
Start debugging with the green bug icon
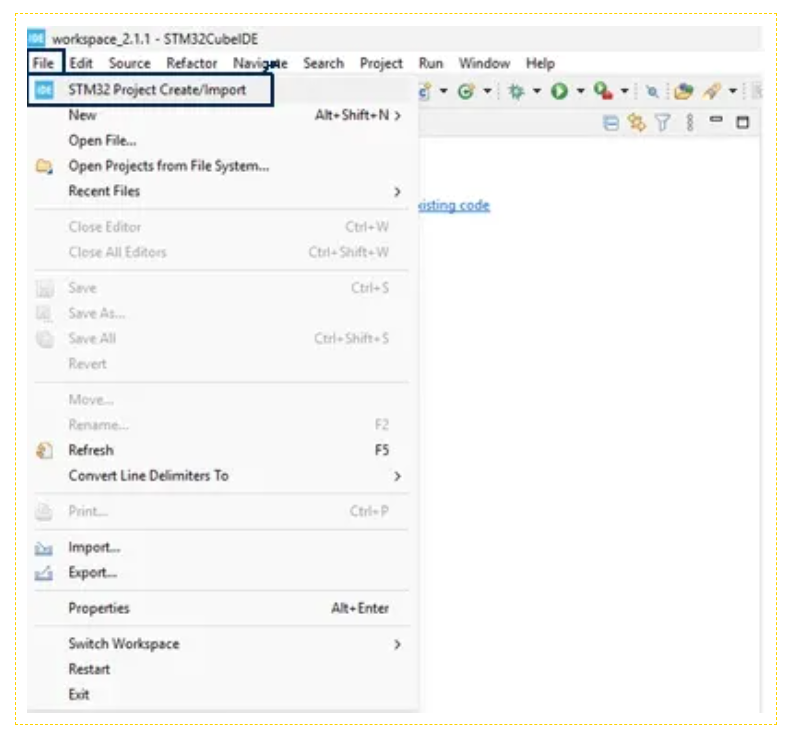click(516, 91)
